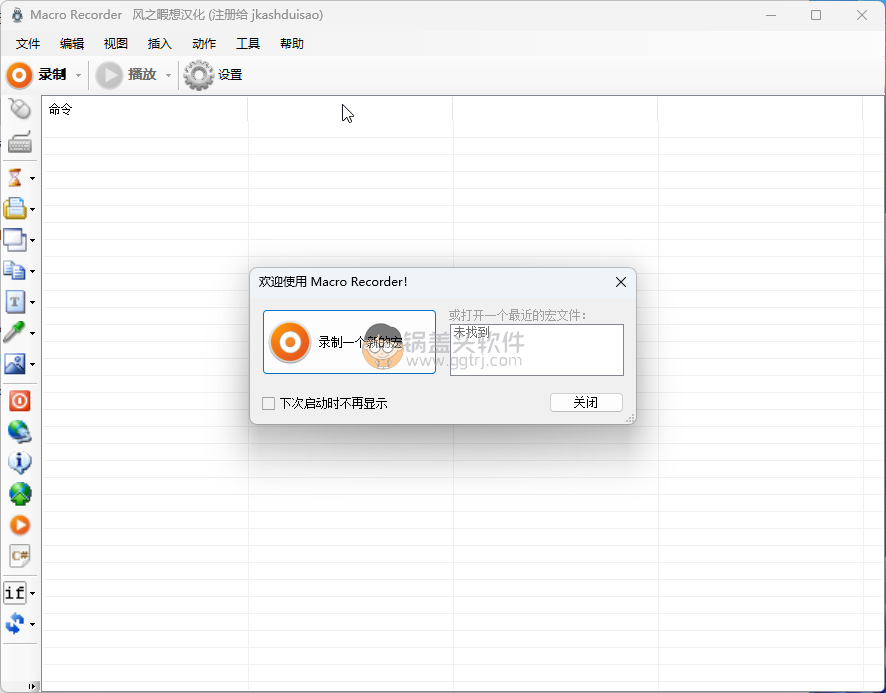Tick the 下次启动时不再显示 checkbox
This screenshot has width=886, height=693.
tap(268, 403)
